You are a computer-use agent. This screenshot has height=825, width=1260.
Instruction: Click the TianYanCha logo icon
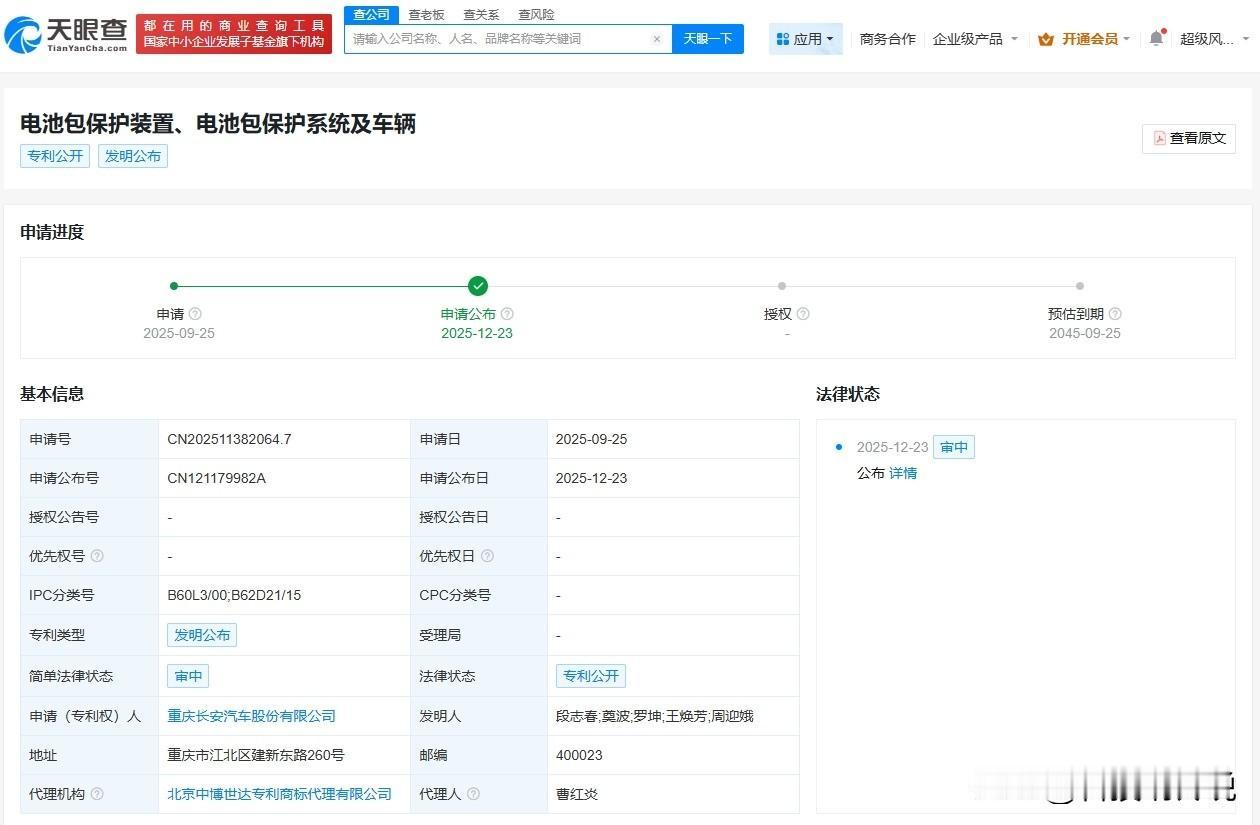[22, 35]
